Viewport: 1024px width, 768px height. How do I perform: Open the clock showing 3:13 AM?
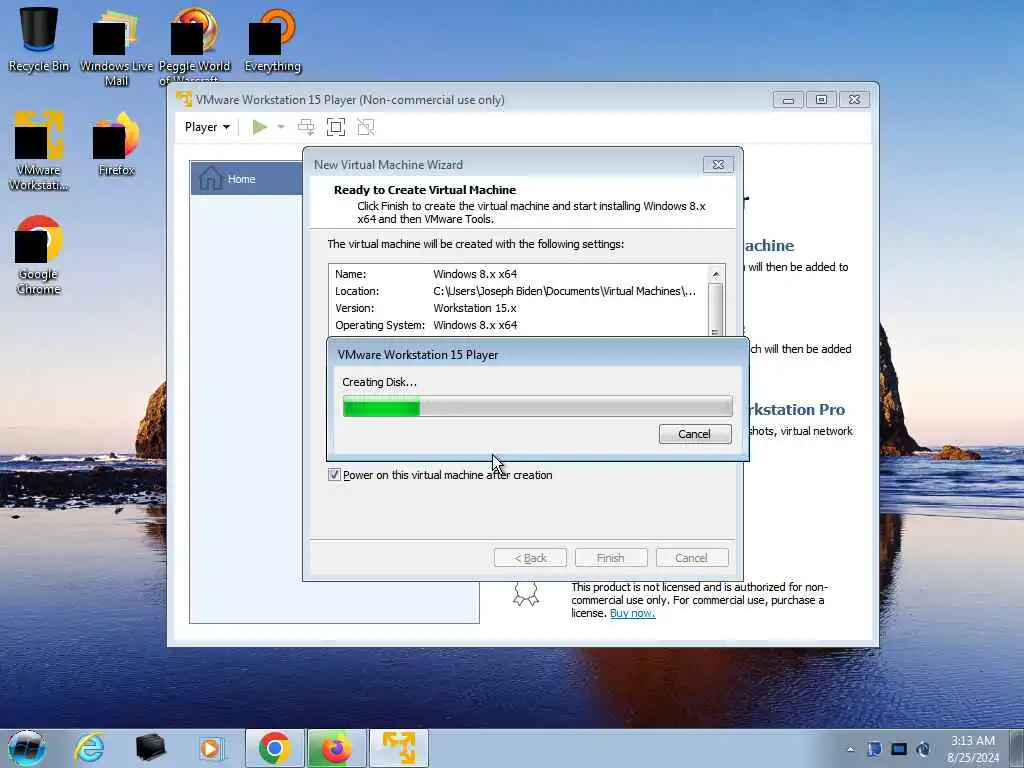pos(972,749)
